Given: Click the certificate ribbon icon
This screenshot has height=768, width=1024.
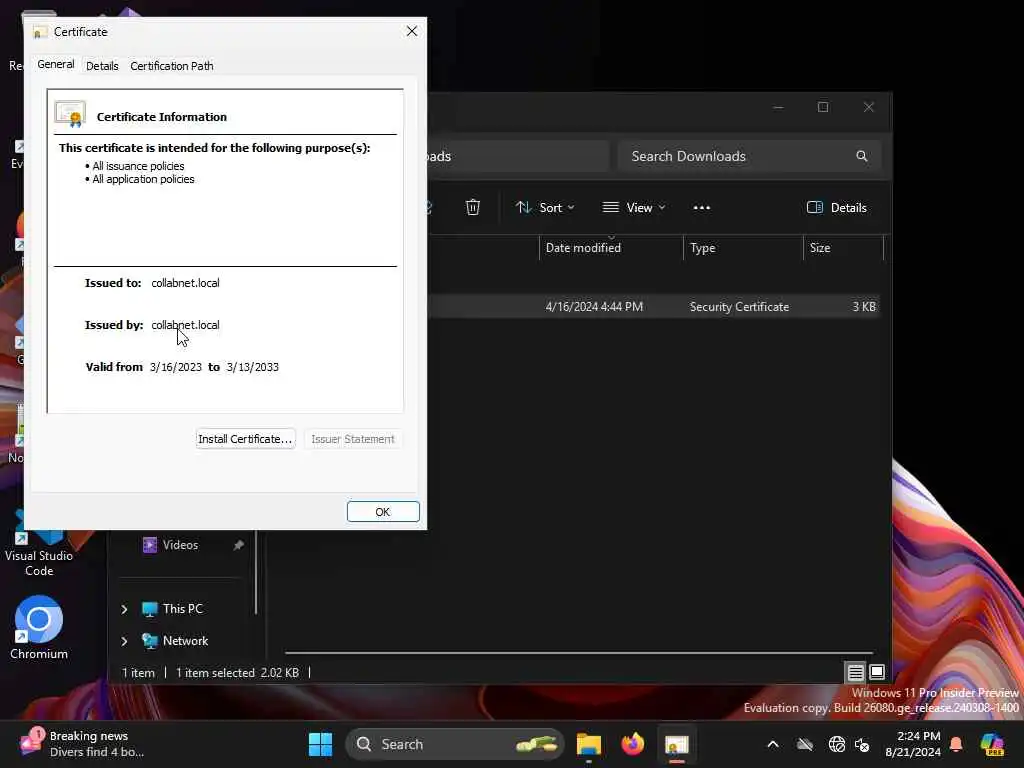Looking at the screenshot, I should (71, 114).
